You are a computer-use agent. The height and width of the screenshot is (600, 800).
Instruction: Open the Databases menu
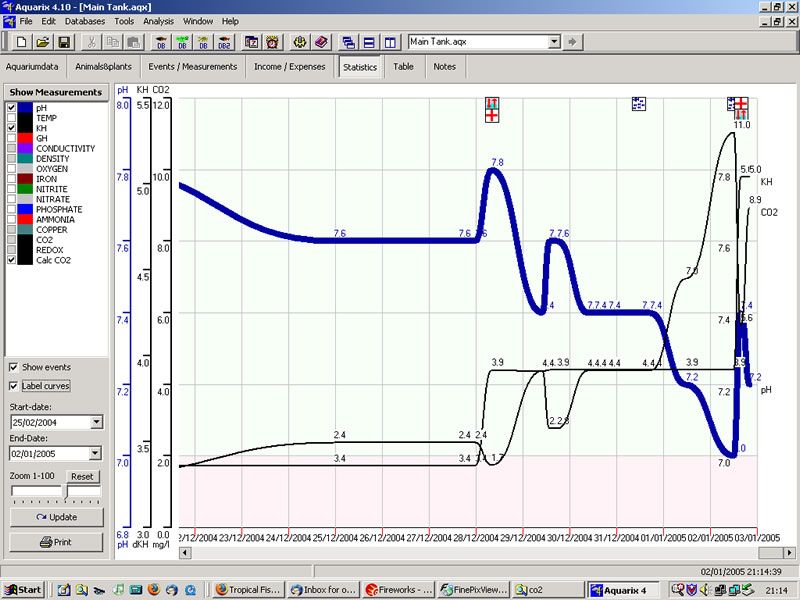click(x=85, y=21)
